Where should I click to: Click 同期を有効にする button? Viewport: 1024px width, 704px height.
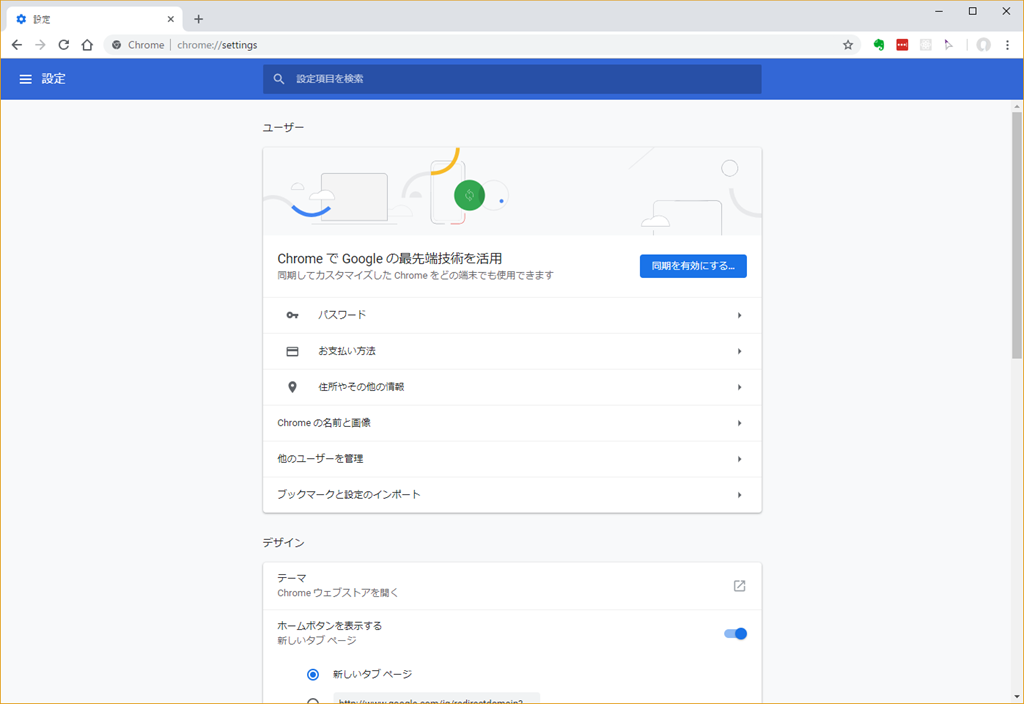[693, 266]
